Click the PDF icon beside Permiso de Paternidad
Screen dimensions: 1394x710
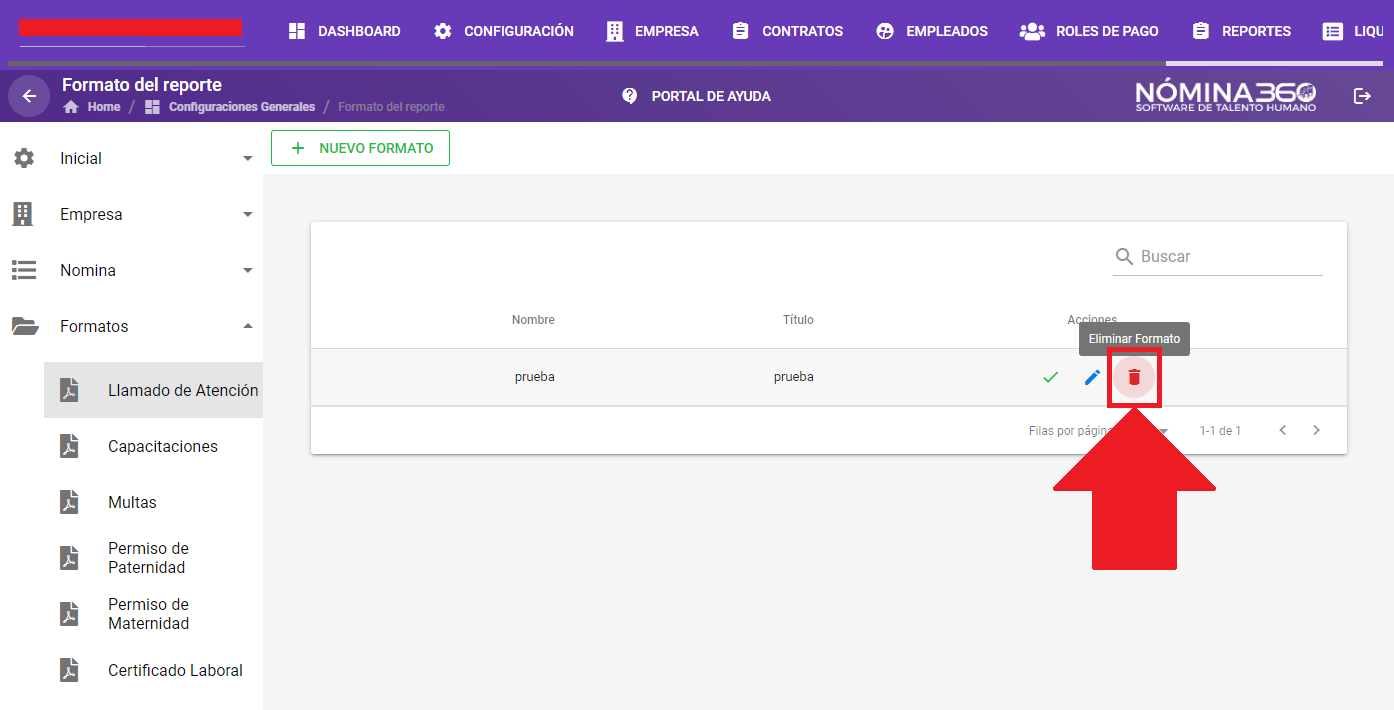click(69, 558)
